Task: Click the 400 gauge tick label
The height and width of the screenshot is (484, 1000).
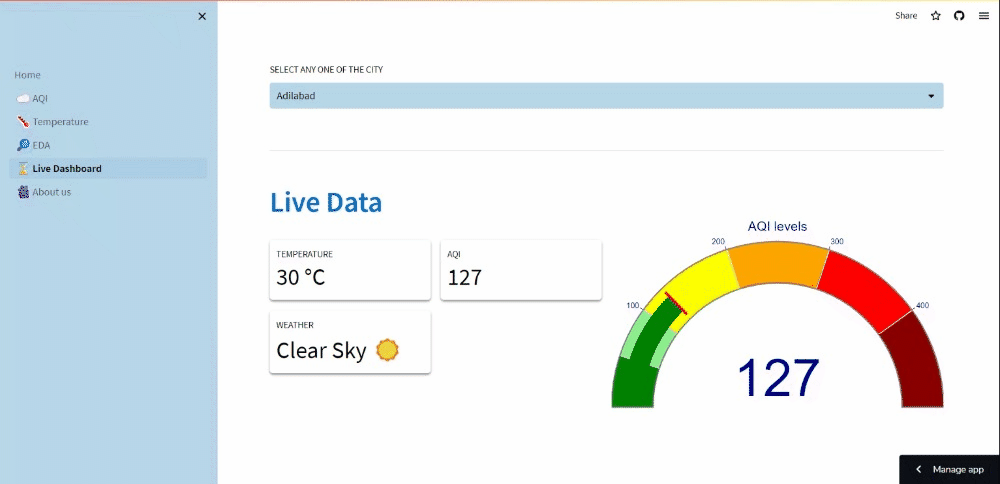Action: click(x=922, y=306)
